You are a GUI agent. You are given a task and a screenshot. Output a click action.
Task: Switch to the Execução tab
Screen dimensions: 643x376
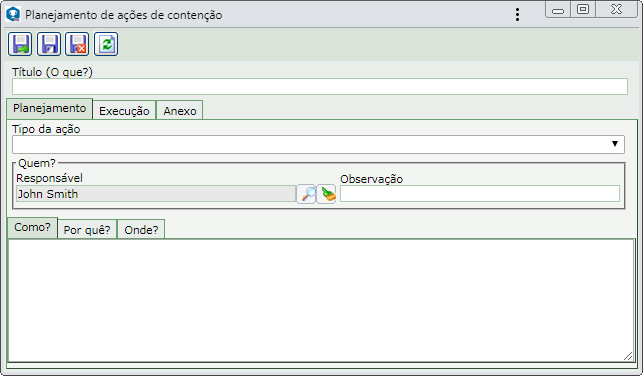pos(124,111)
